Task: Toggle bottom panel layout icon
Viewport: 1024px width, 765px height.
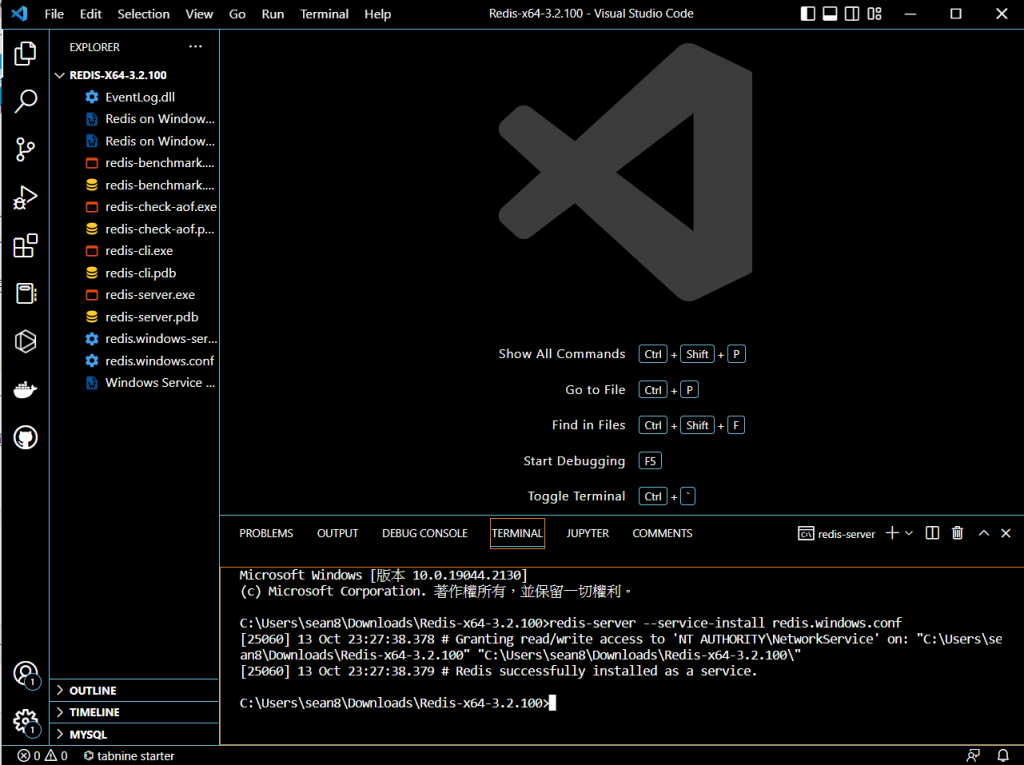Action: (830, 14)
